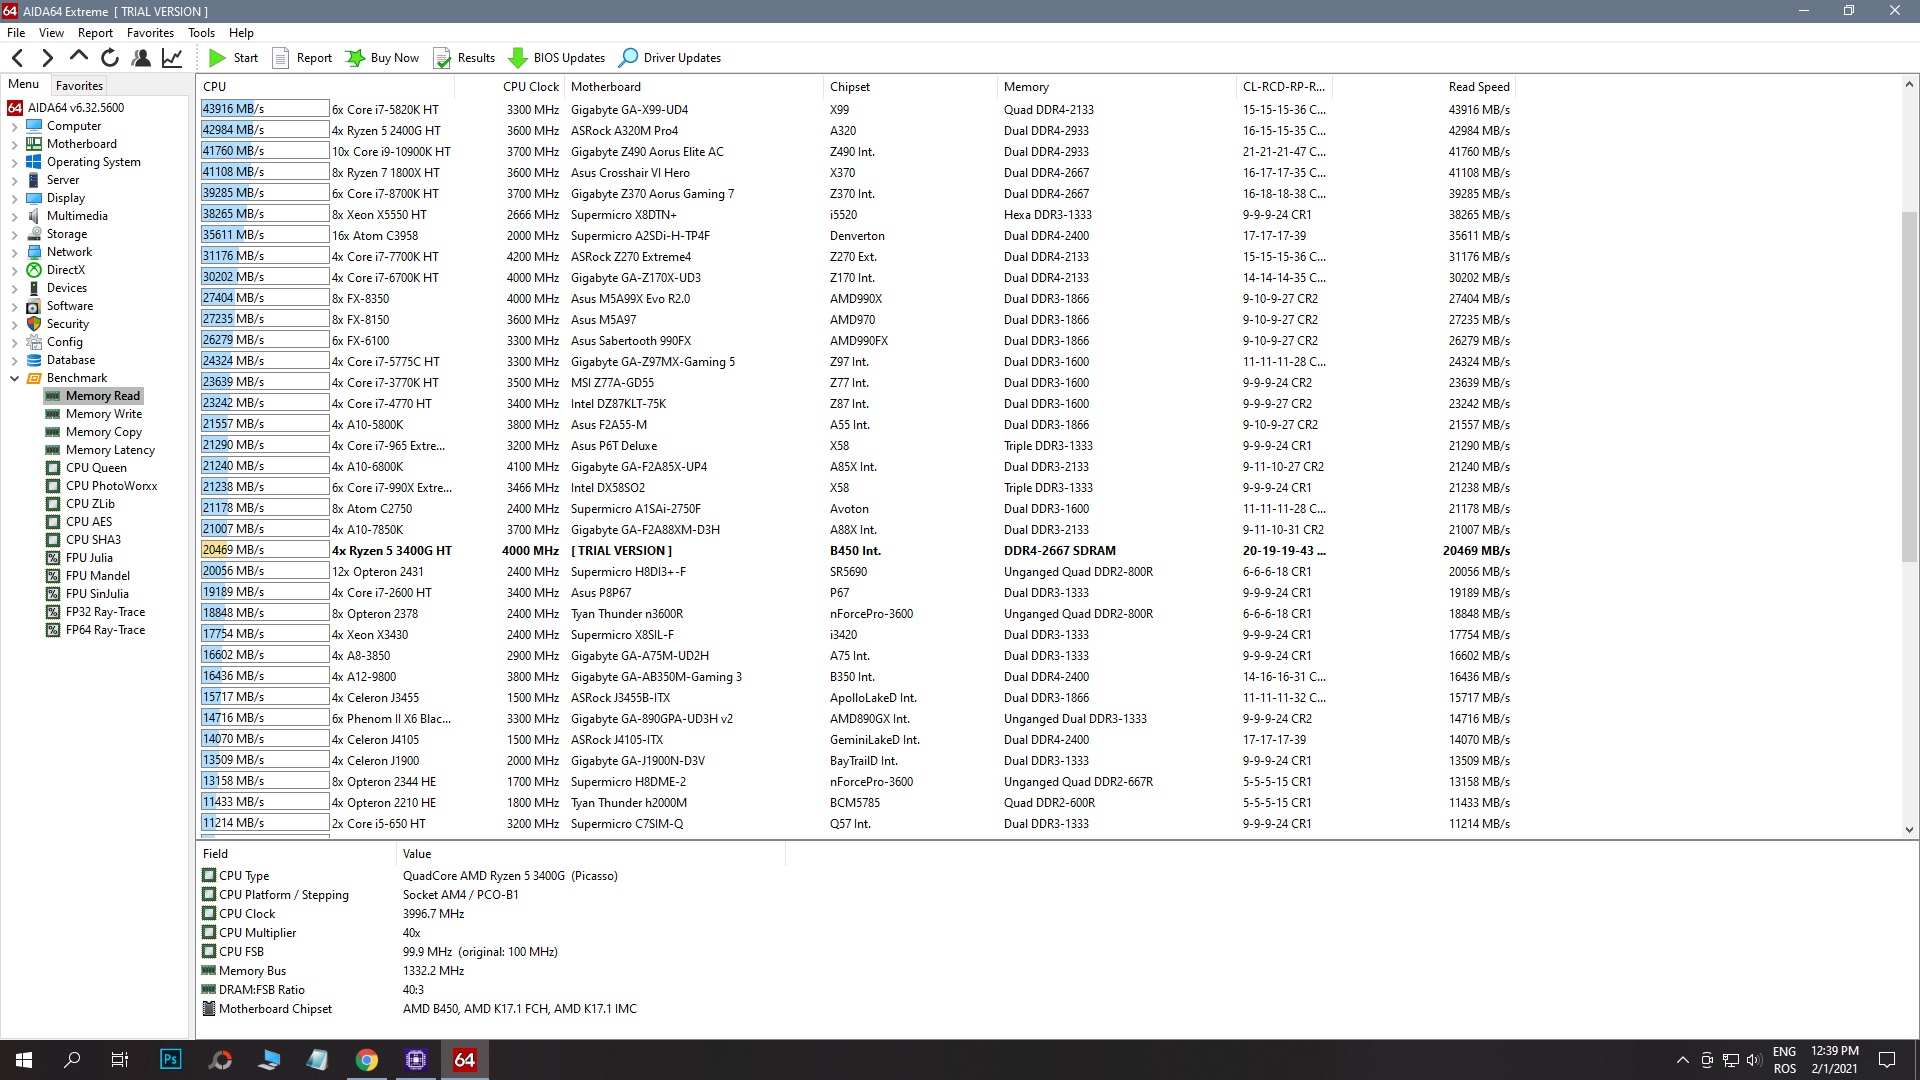Expand the Motherboard tree node
This screenshot has width=1920, height=1080.
point(14,145)
